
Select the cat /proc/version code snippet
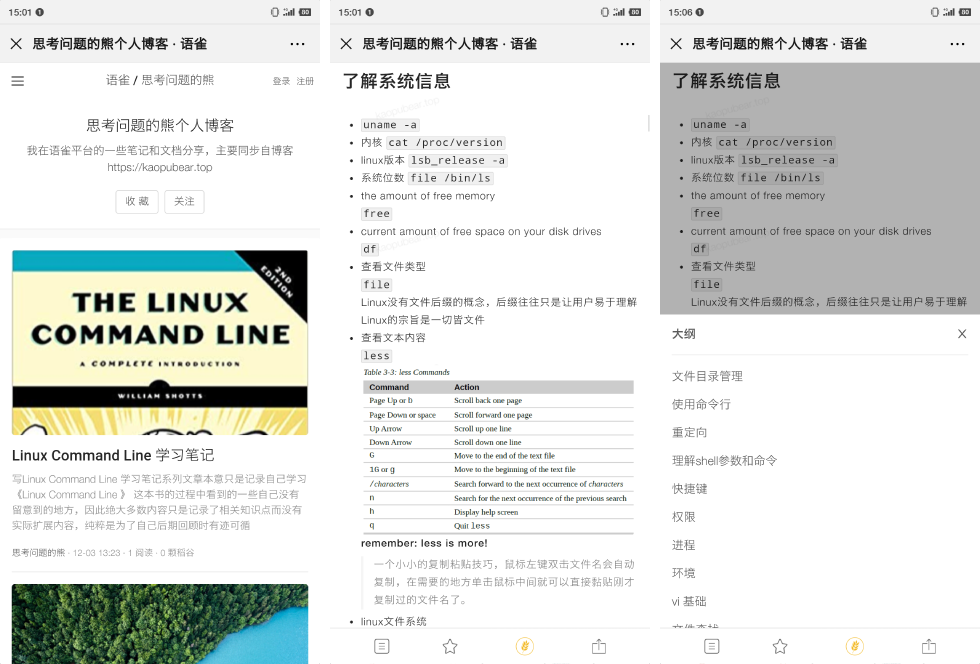[446, 143]
